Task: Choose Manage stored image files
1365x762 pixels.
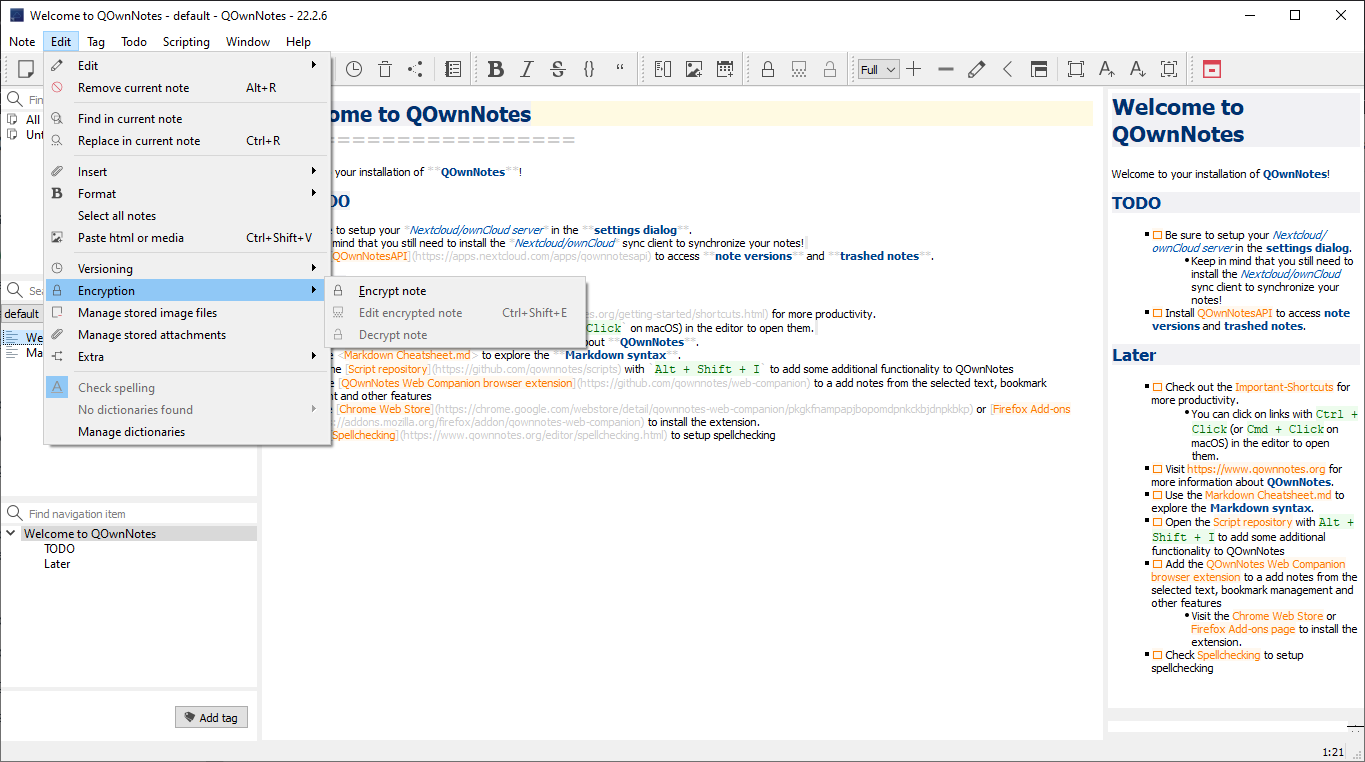Action: click(187, 312)
